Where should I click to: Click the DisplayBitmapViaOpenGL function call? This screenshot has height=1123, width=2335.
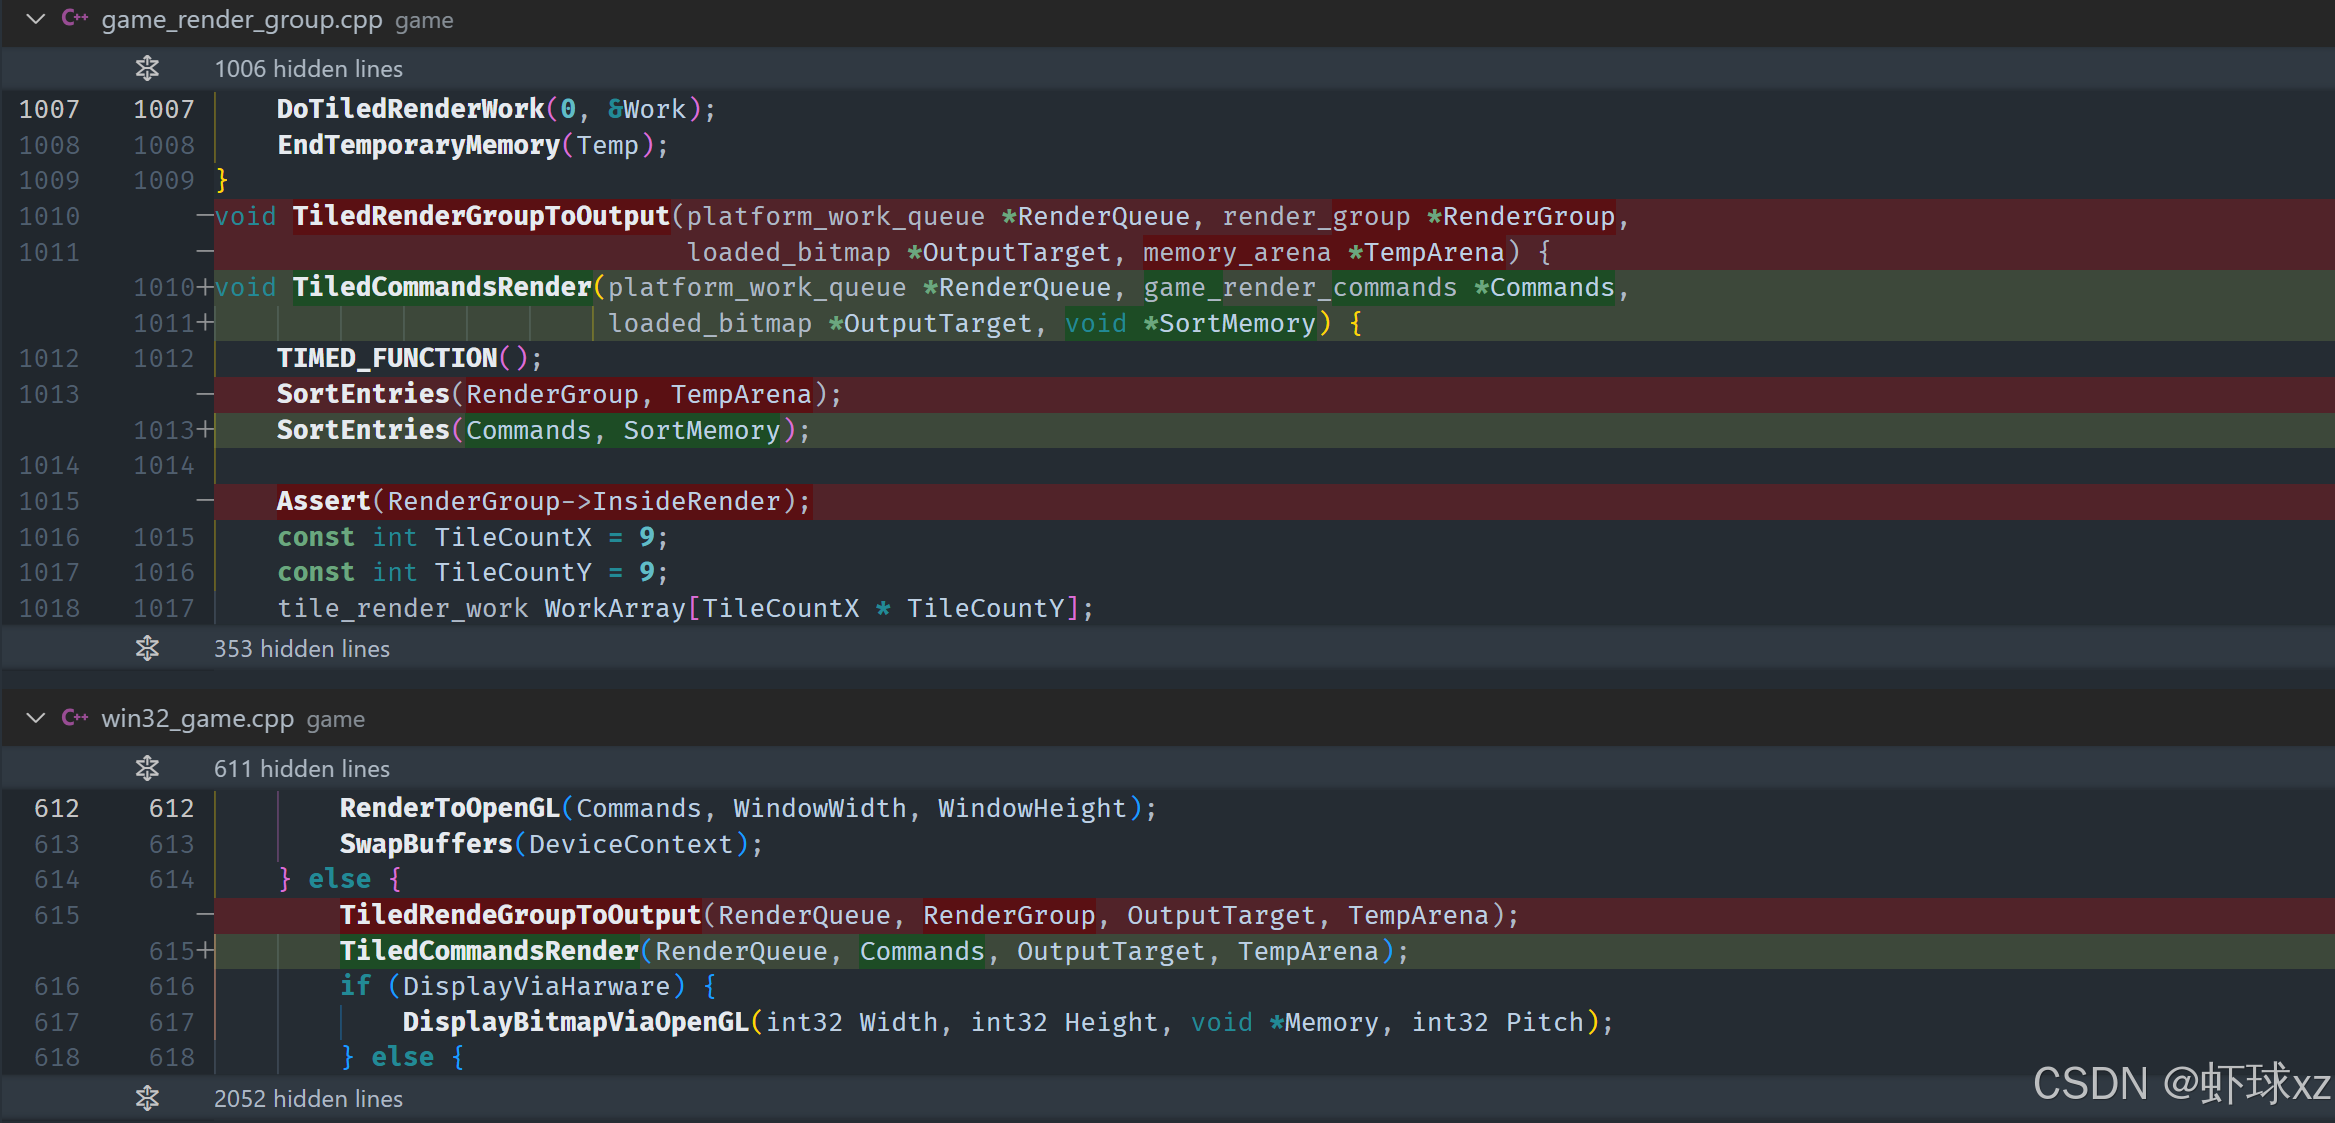[575, 1023]
